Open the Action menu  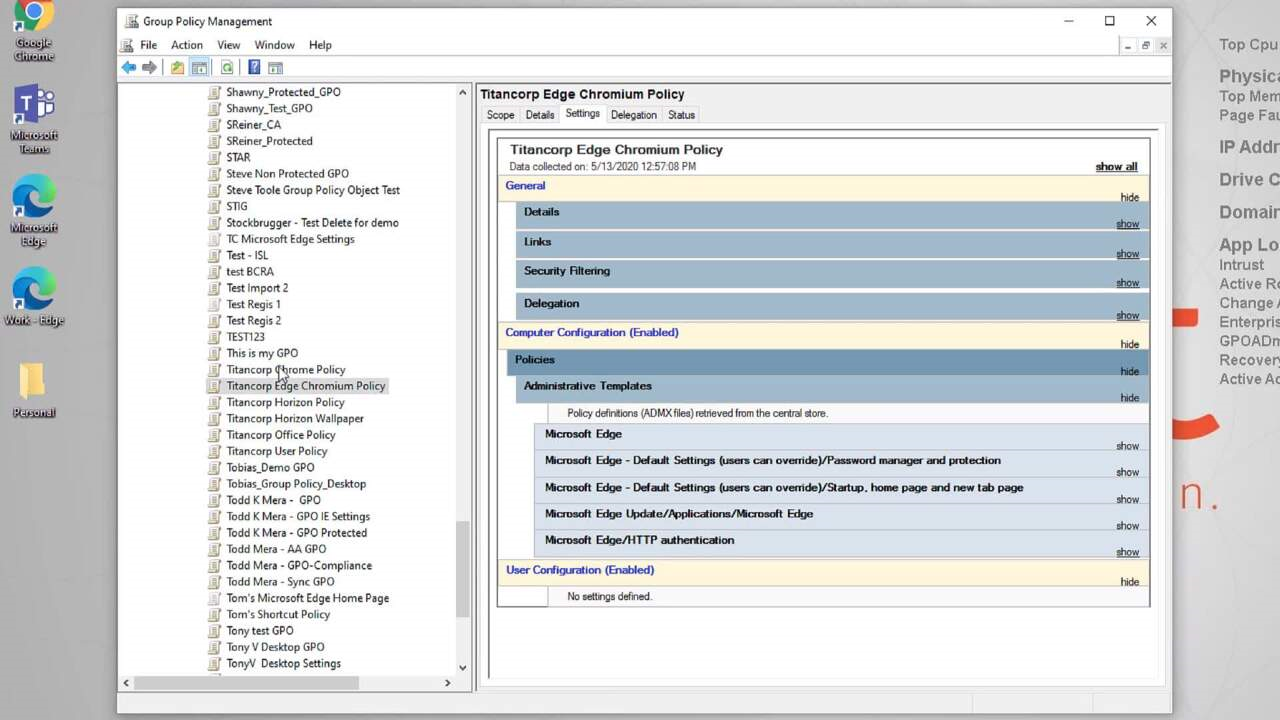pyautogui.click(x=186, y=44)
